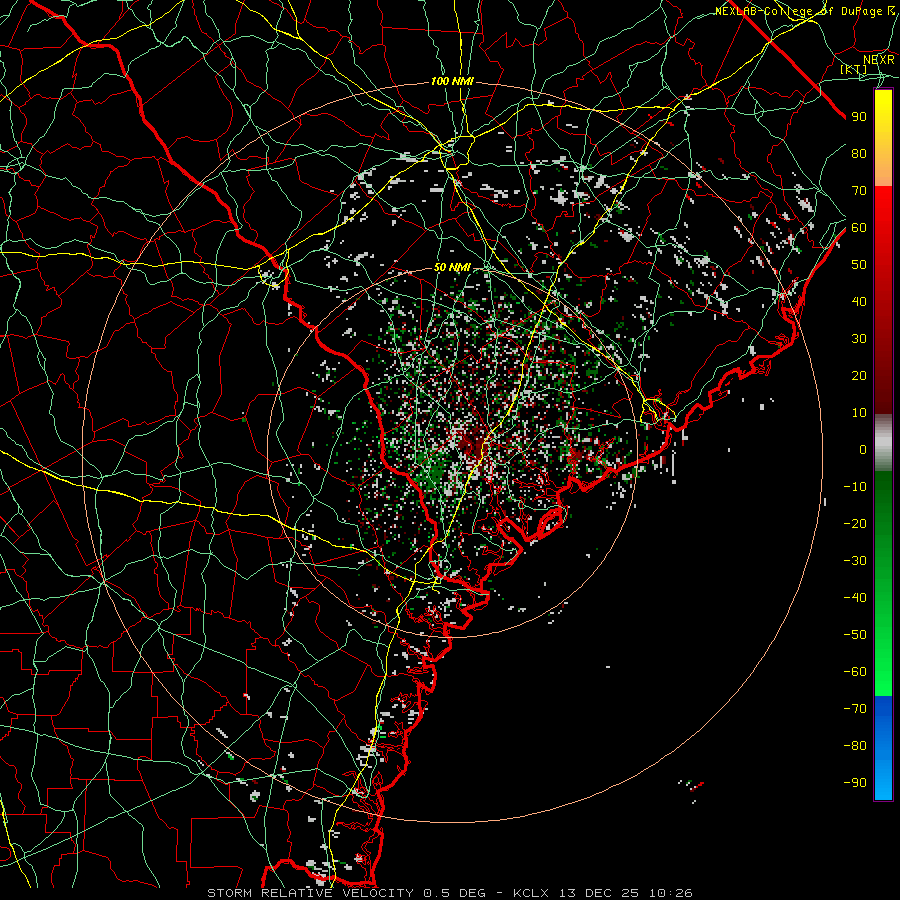Image resolution: width=900 pixels, height=900 pixels.
Task: Click the -90 value on velocity scale
Action: [x=855, y=783]
